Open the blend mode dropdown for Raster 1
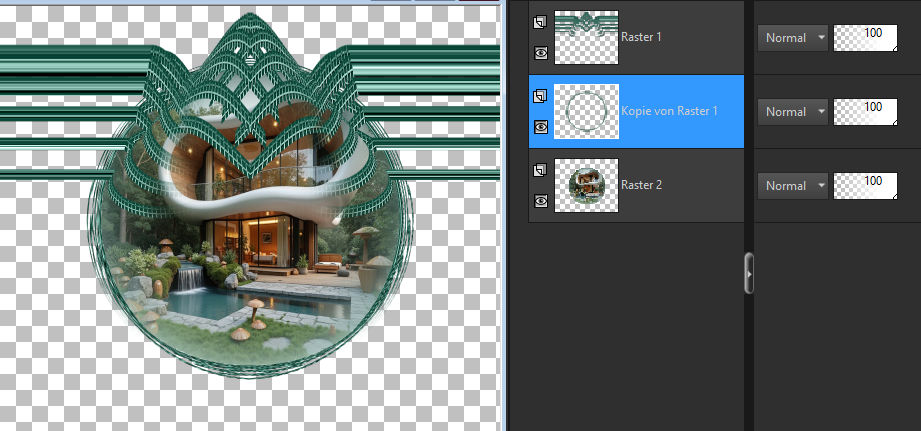 click(x=793, y=38)
